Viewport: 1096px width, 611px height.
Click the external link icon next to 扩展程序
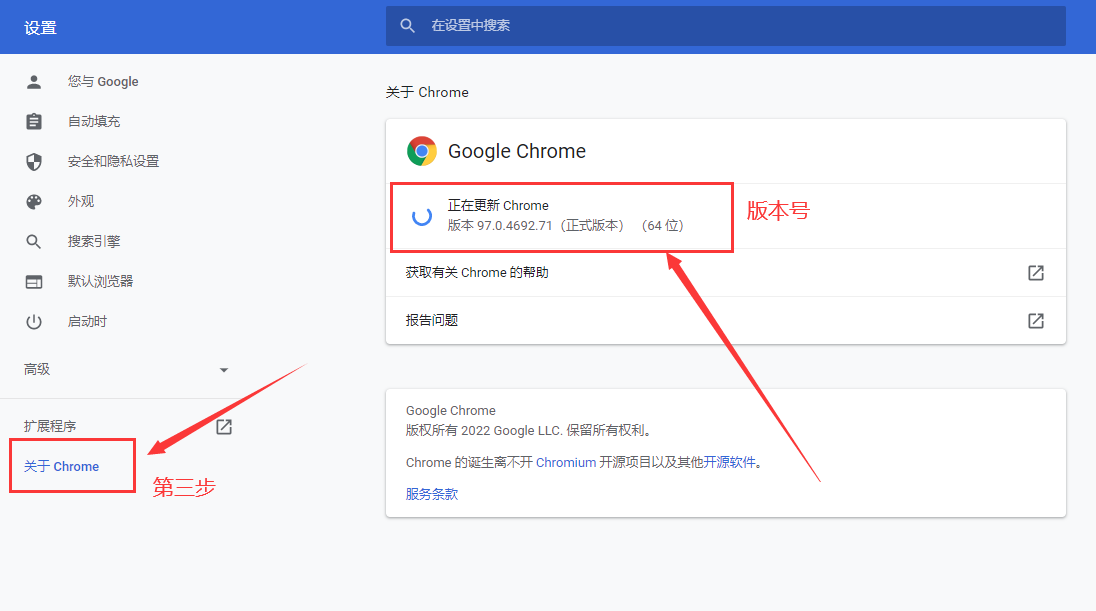tap(224, 426)
